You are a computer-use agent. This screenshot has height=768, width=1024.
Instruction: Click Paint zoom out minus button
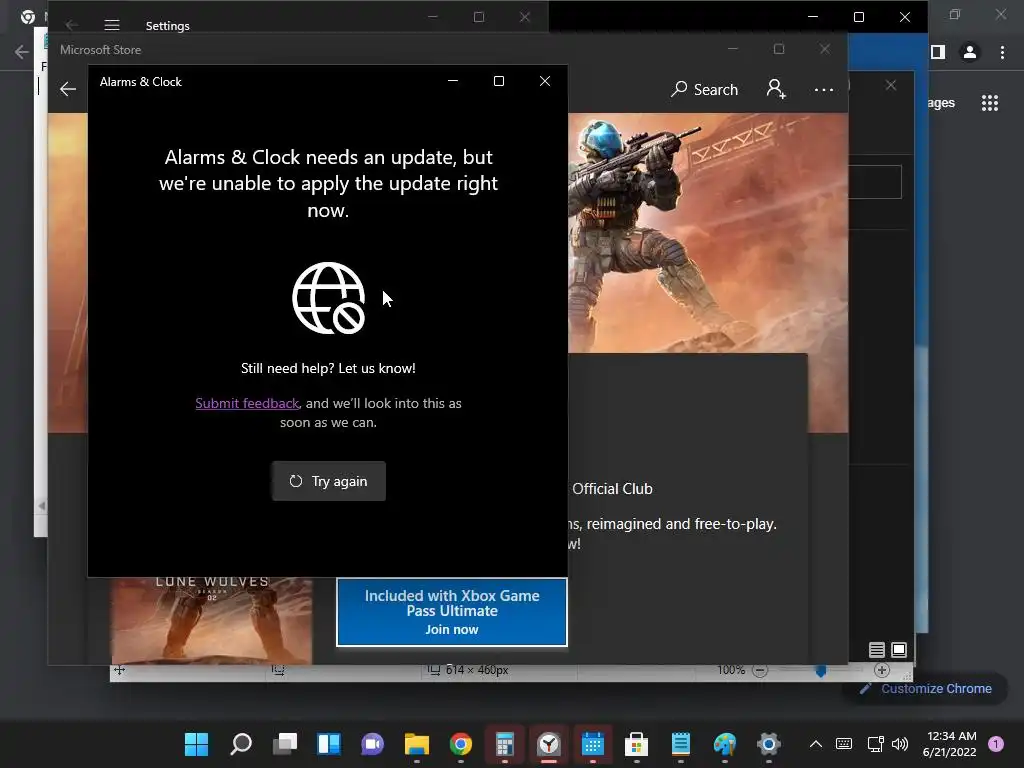click(760, 670)
